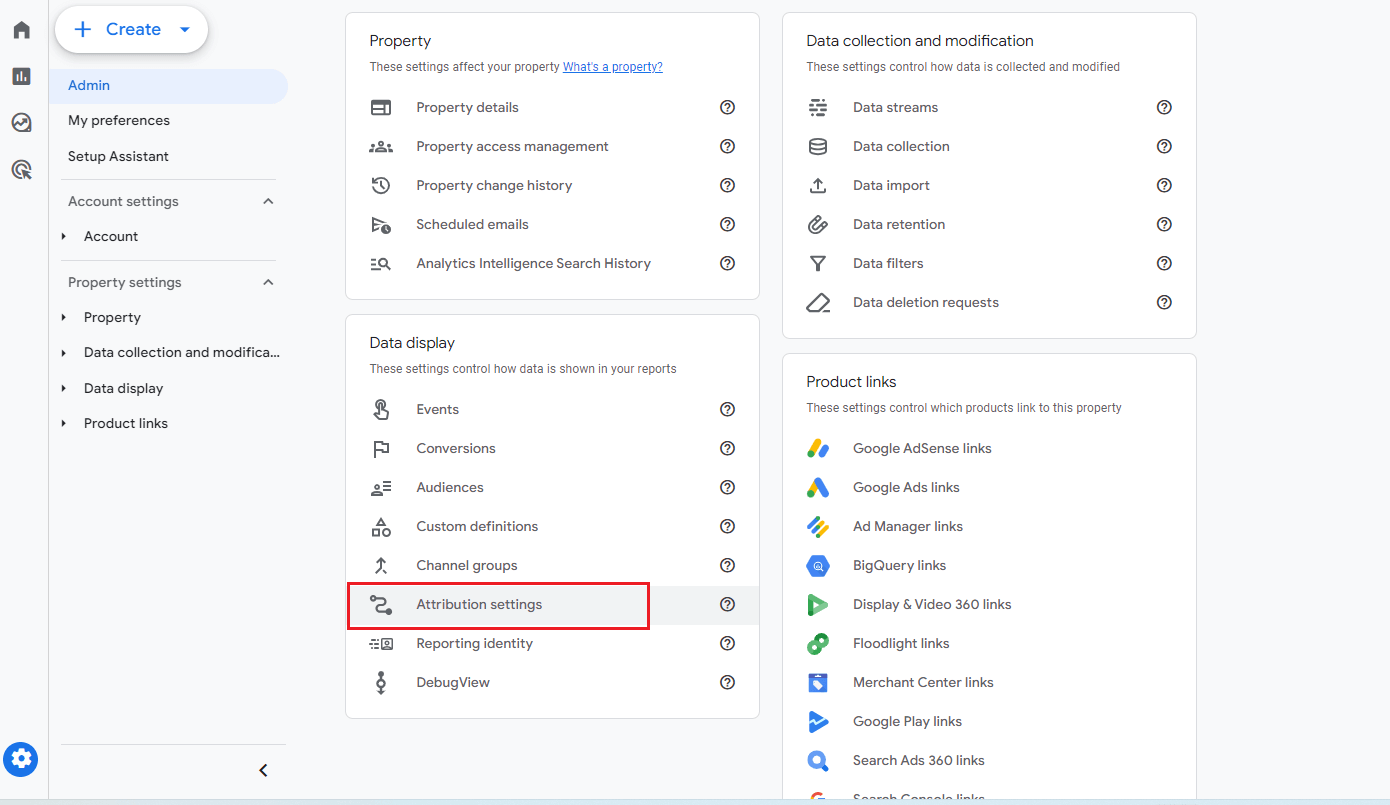1390x805 pixels.
Task: Expand Data collection and modification sidebar arrow
Action: coord(64,353)
